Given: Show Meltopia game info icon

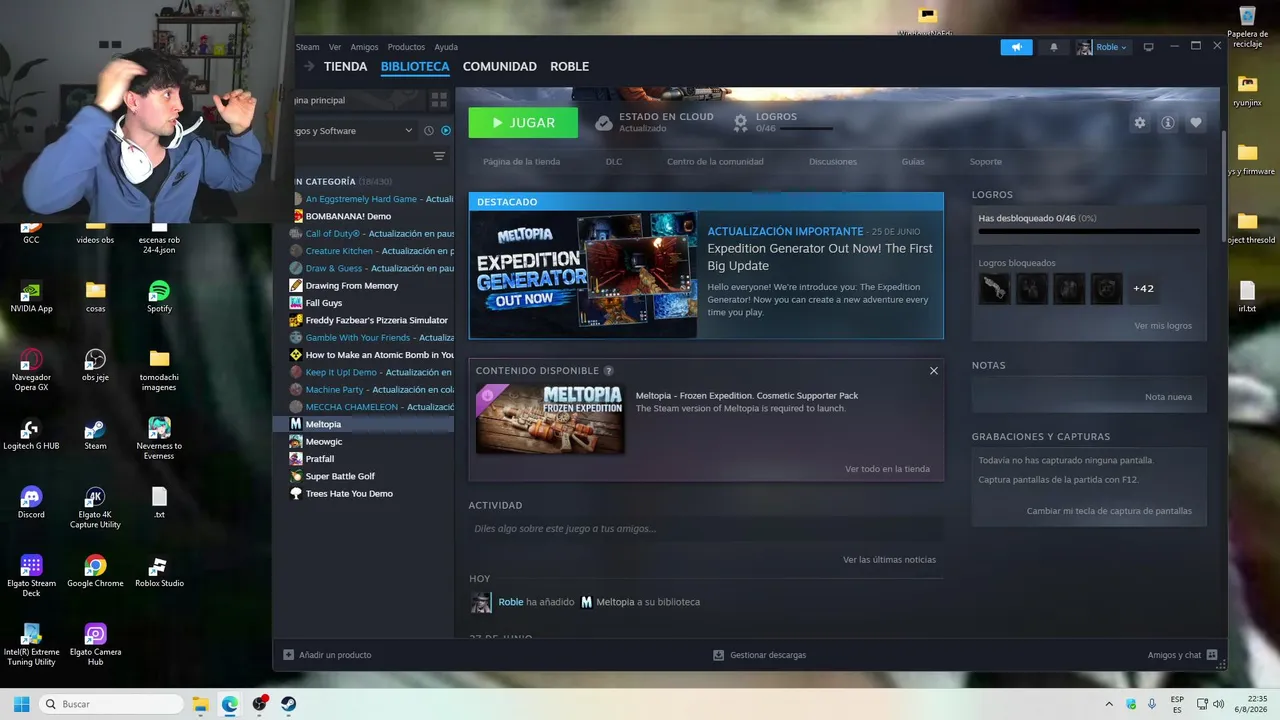Looking at the screenshot, I should [1168, 123].
